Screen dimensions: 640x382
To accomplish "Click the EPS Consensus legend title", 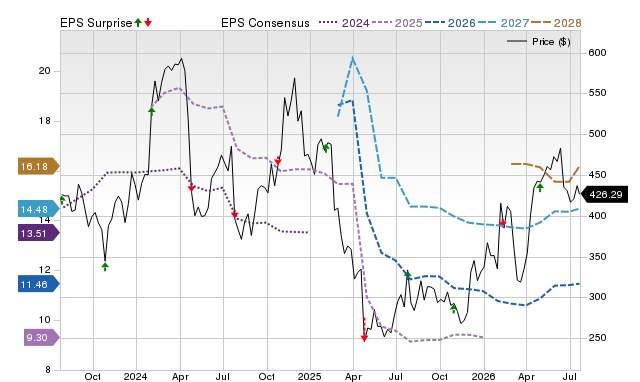I will point(265,23).
